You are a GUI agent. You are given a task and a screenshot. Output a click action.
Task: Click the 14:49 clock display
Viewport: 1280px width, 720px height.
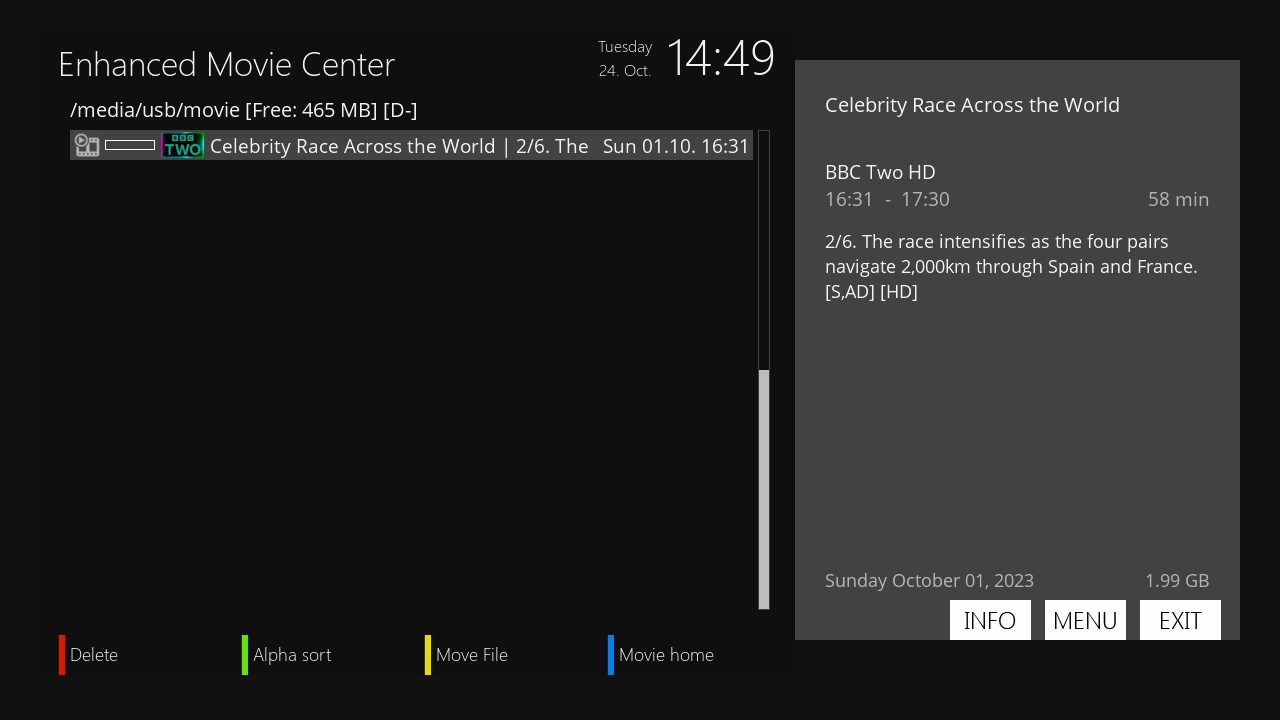[x=721, y=57]
